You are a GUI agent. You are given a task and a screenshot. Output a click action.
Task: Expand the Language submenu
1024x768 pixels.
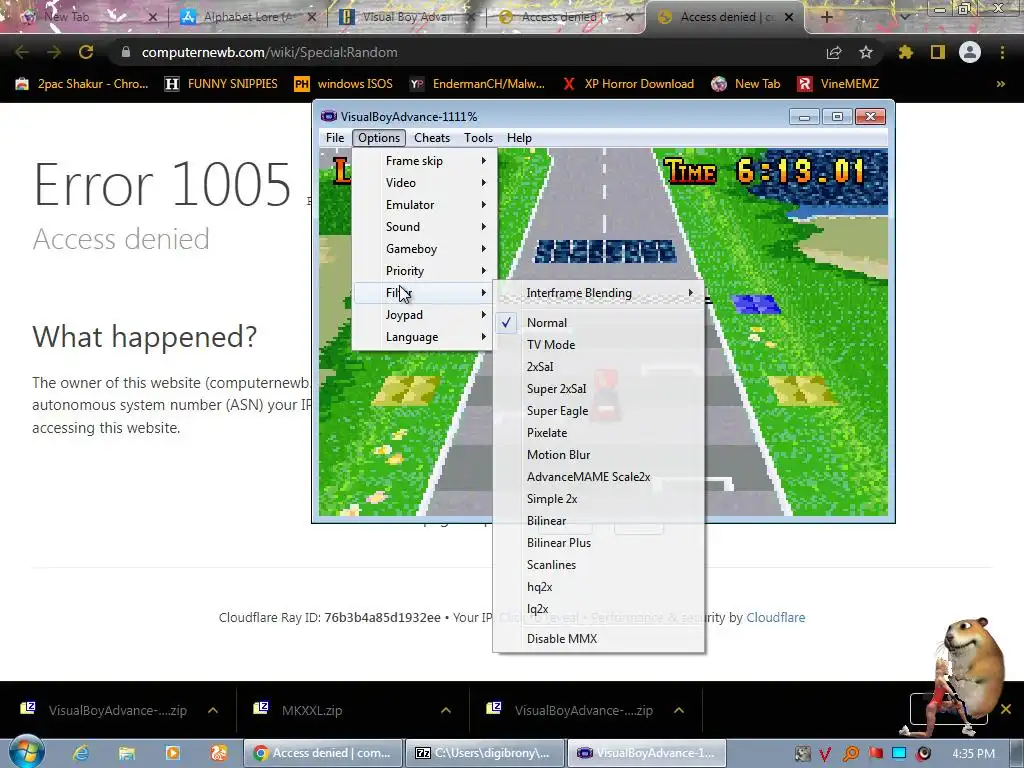coord(424,337)
